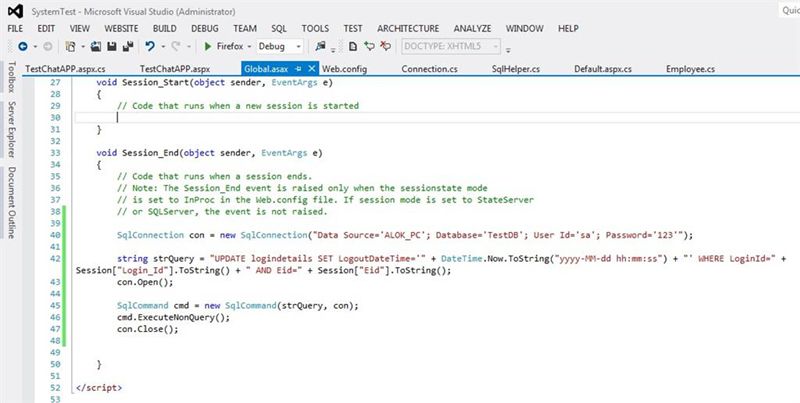
Task: Open the ARCHITECTURE menu
Action: (408, 29)
